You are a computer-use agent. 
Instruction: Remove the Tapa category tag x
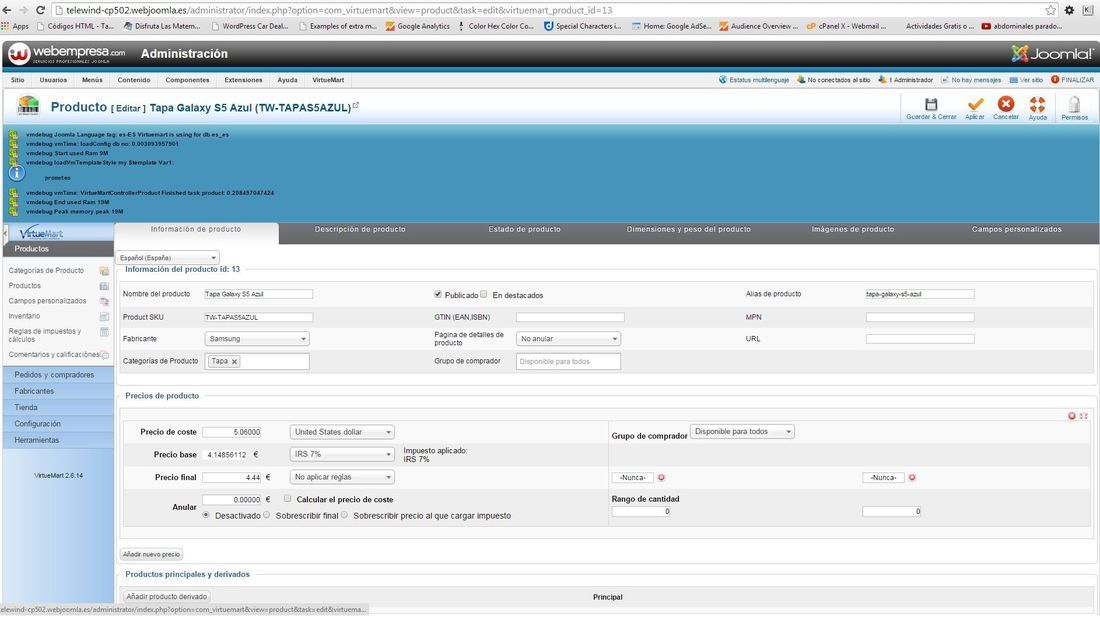pyautogui.click(x=234, y=361)
